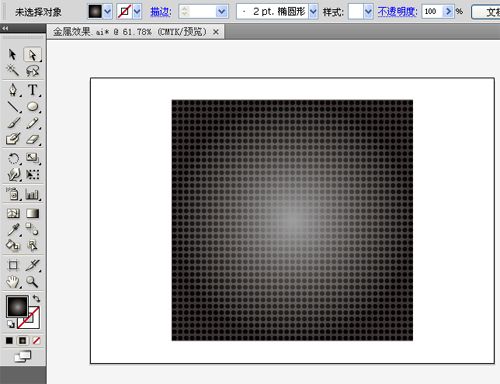Set solid Color mode below swatches

click(x=9, y=340)
